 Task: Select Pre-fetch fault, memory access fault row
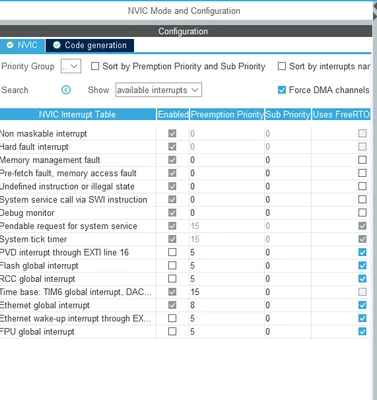pos(185,173)
